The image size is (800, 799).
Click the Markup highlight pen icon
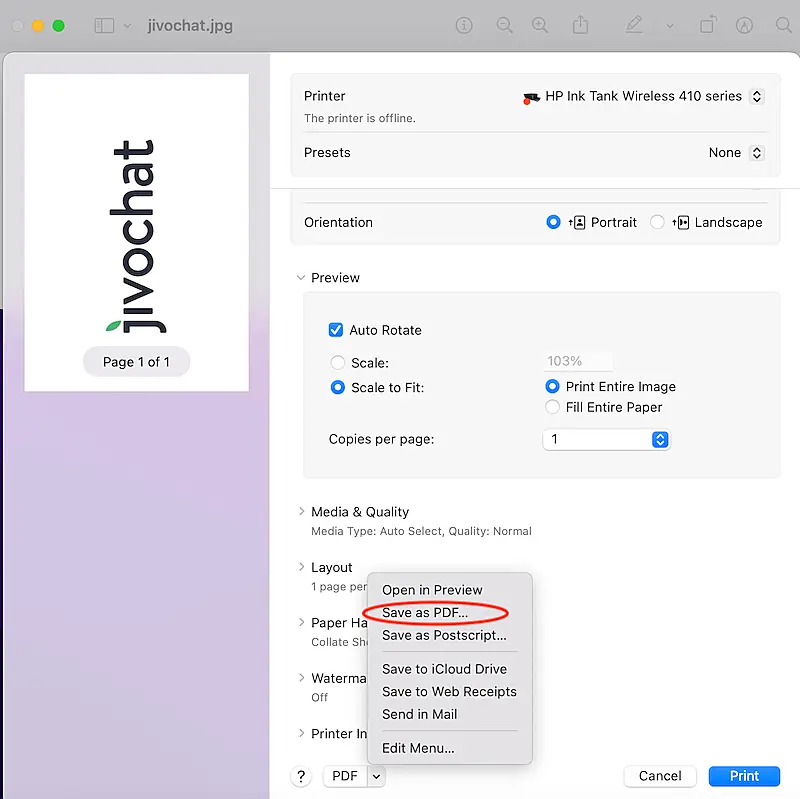(x=633, y=26)
